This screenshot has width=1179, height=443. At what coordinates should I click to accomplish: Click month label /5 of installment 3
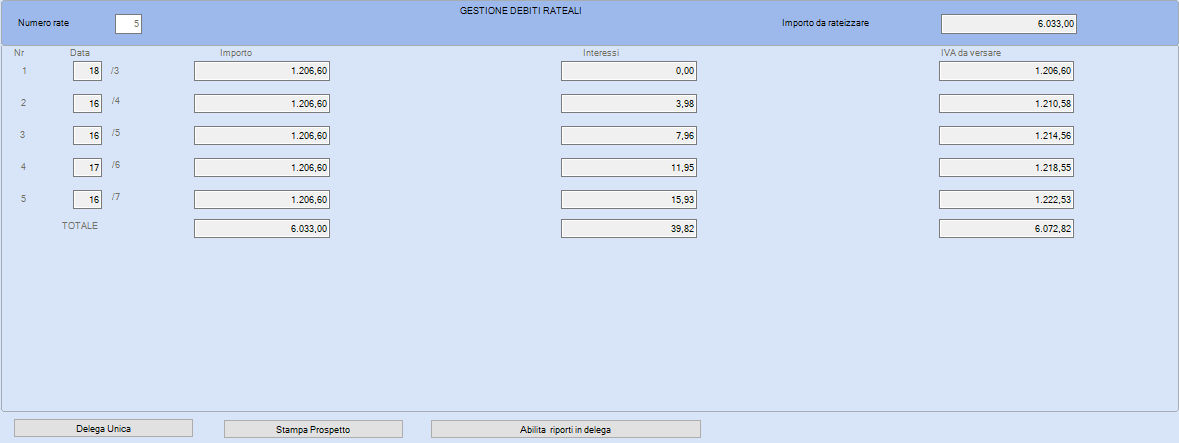click(115, 132)
